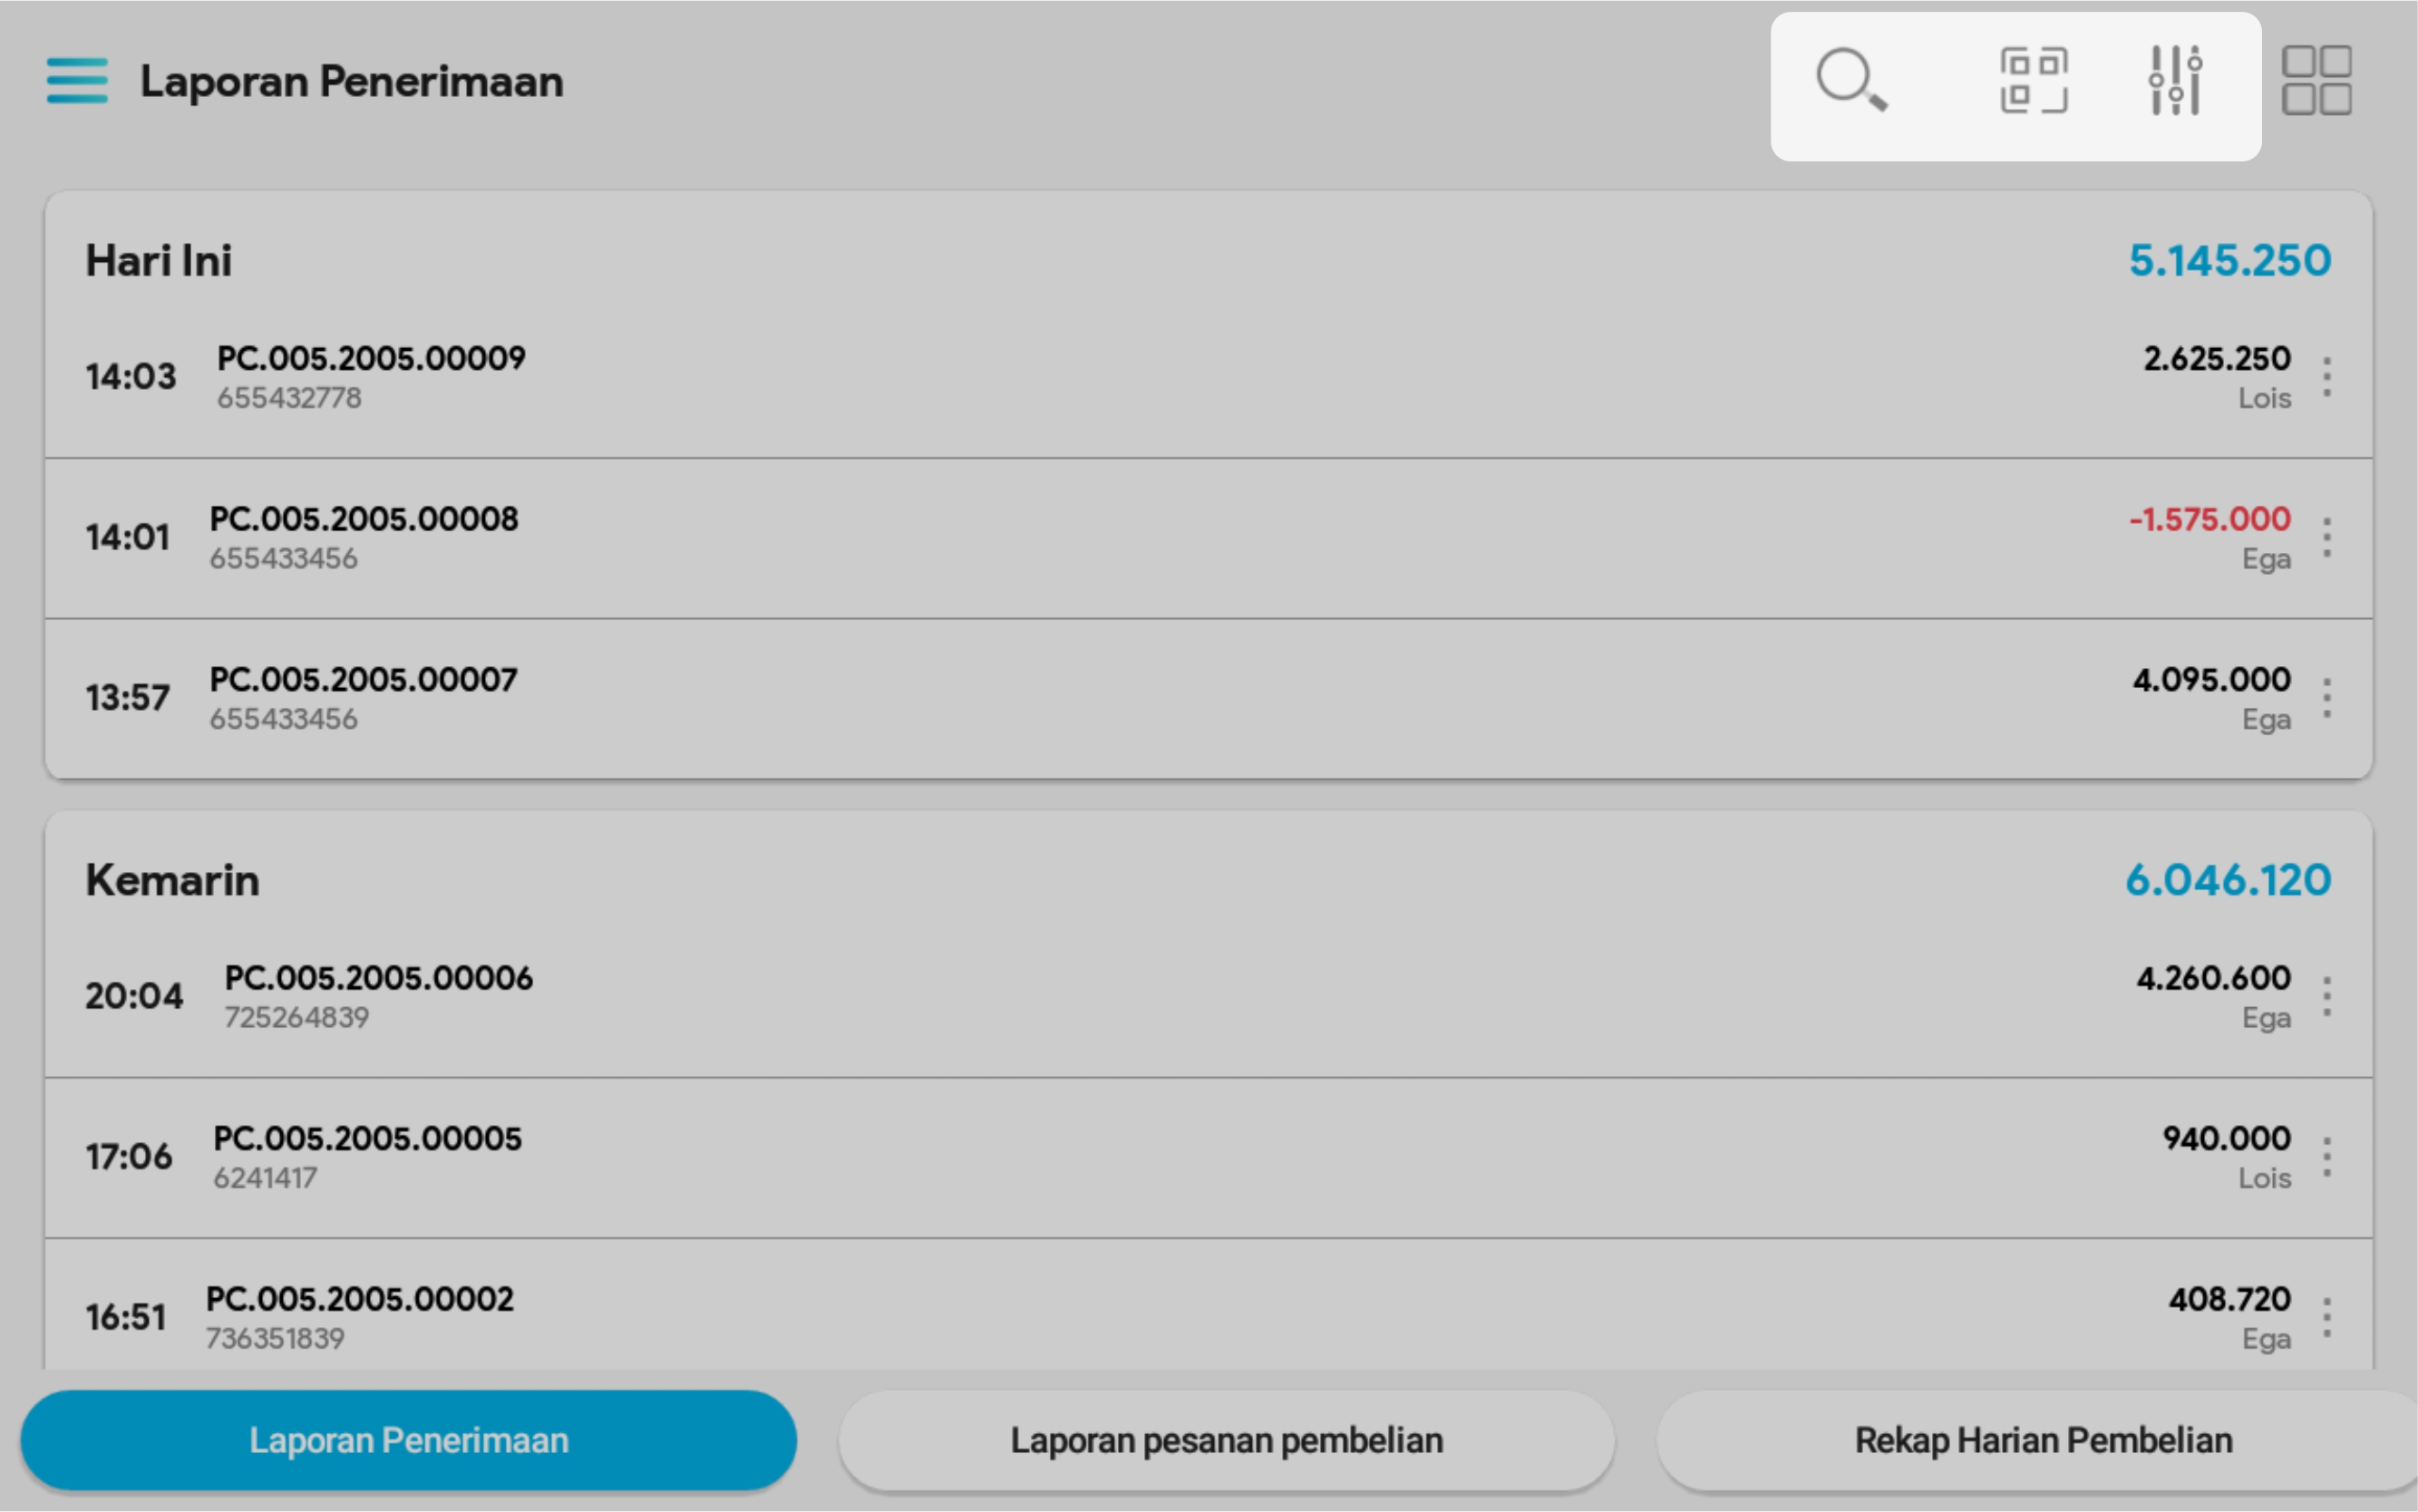The width and height of the screenshot is (2418, 1512).
Task: Switch to Laporan Penerimaan tab
Action: coord(408,1440)
